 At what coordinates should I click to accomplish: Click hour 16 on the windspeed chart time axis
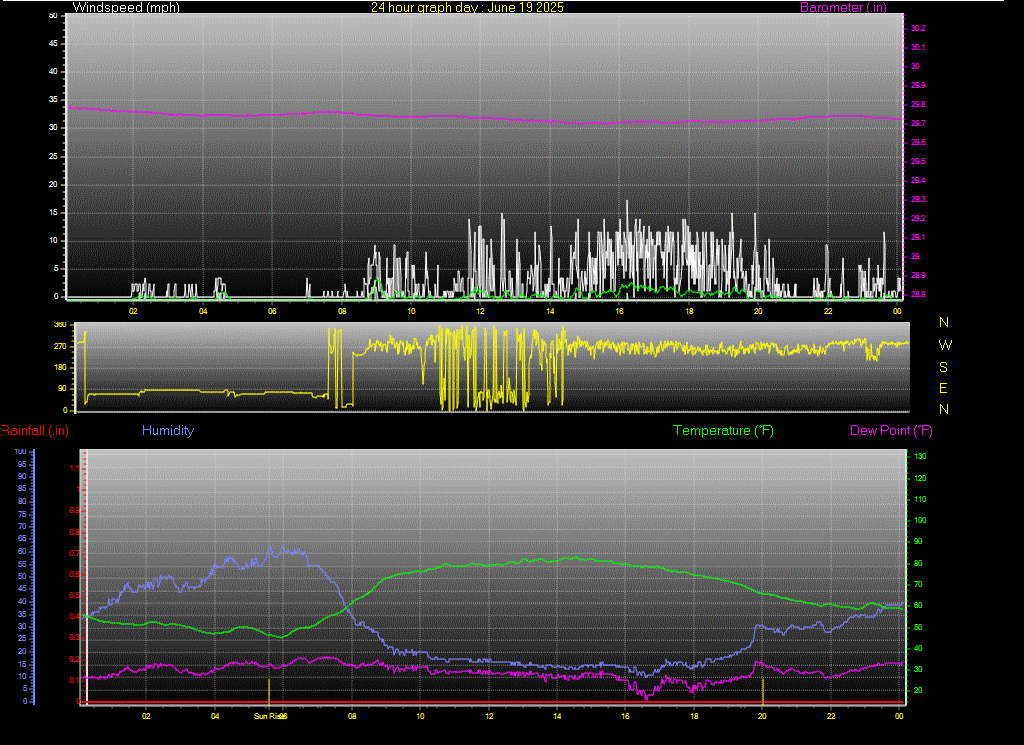click(620, 311)
